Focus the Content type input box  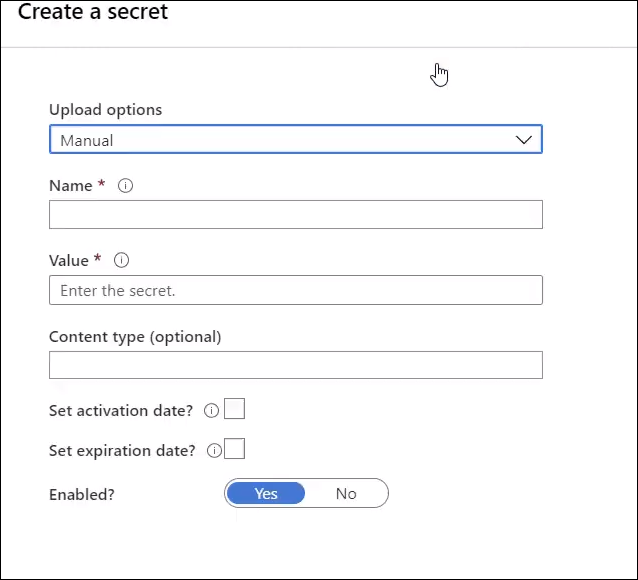coord(296,365)
